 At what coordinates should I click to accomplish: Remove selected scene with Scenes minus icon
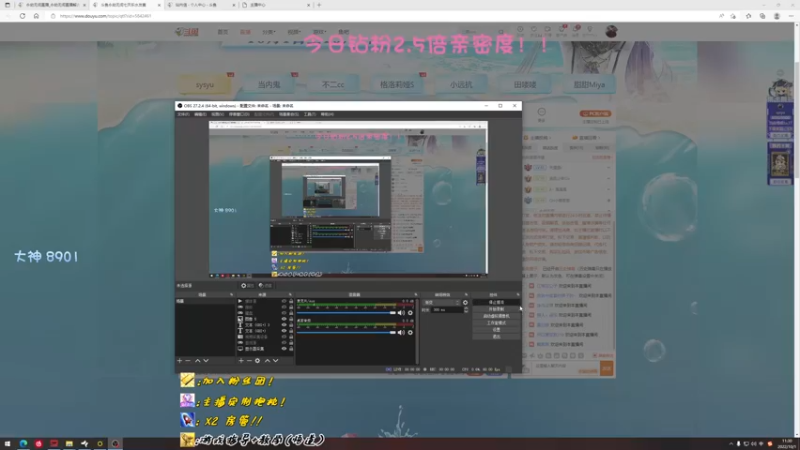tap(188, 361)
